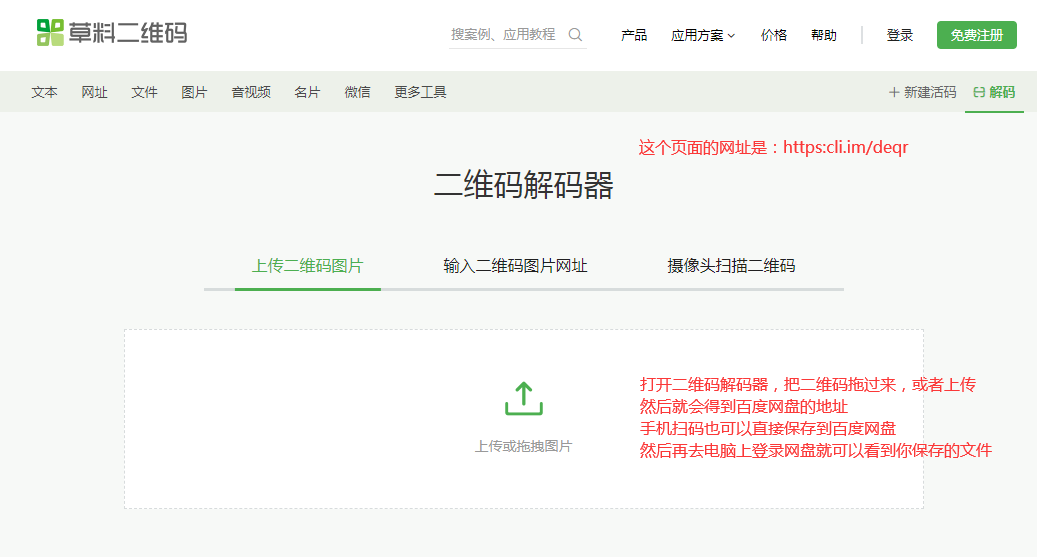Open the 帮助 link
The height and width of the screenshot is (557, 1037).
click(824, 35)
